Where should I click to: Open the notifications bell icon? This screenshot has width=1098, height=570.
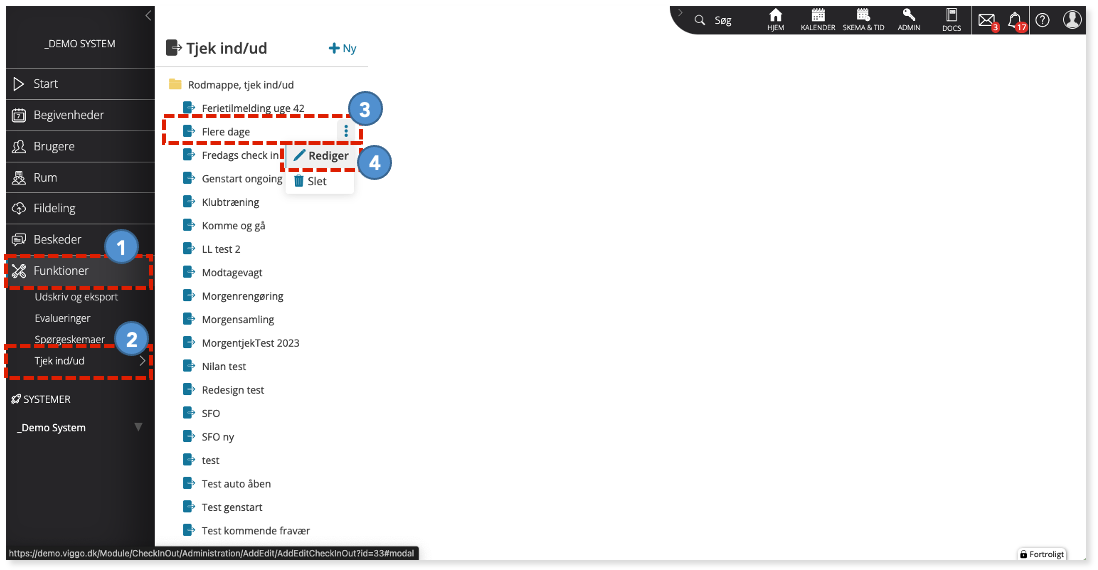pos(1016,21)
